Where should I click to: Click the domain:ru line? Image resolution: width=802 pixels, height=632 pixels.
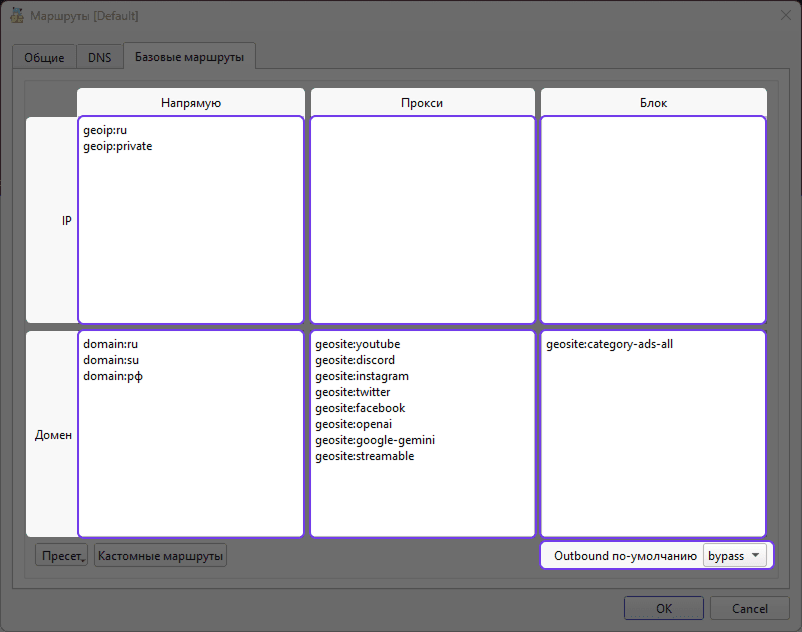(110, 344)
